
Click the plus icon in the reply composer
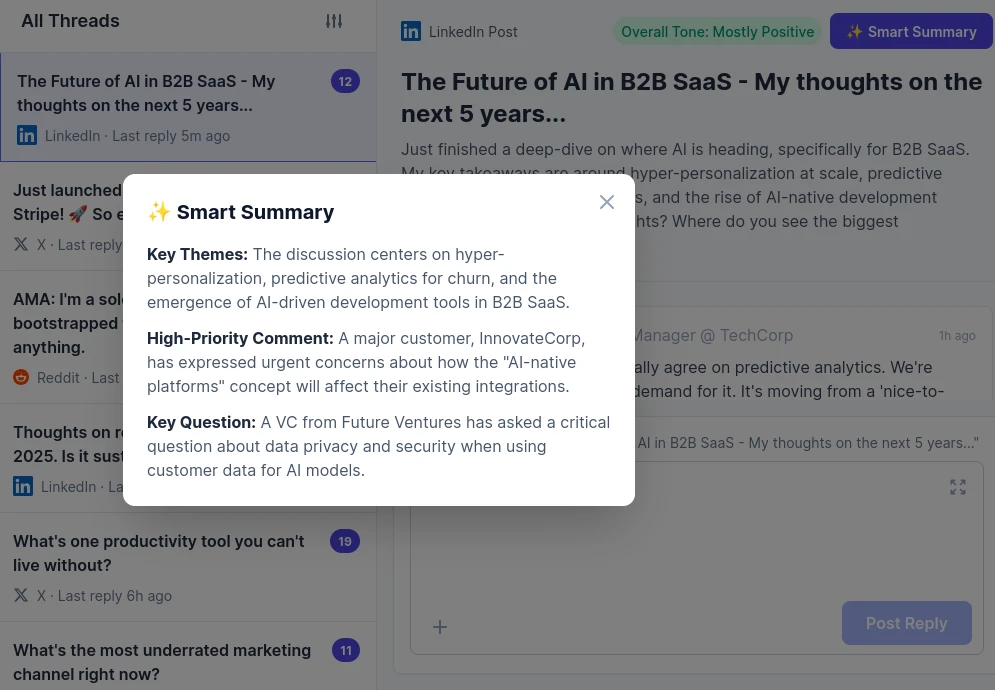point(440,627)
